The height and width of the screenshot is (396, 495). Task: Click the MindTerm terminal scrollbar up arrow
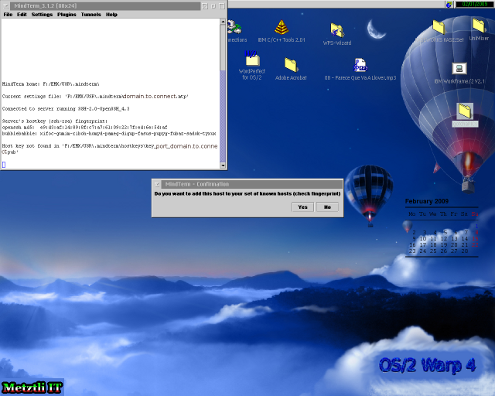(x=223, y=22)
